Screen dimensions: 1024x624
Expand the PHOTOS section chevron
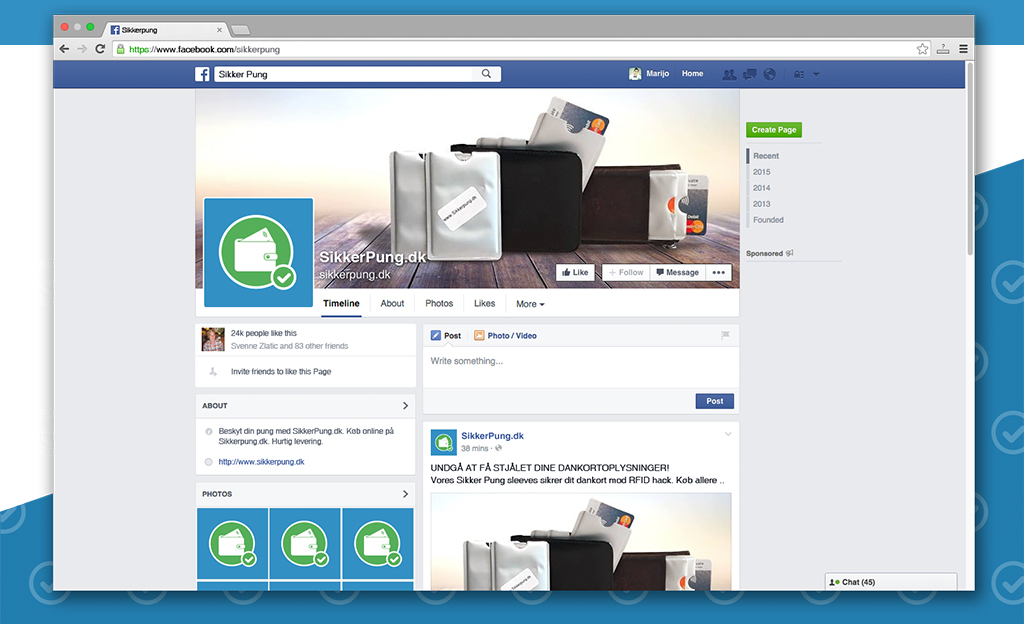406,494
